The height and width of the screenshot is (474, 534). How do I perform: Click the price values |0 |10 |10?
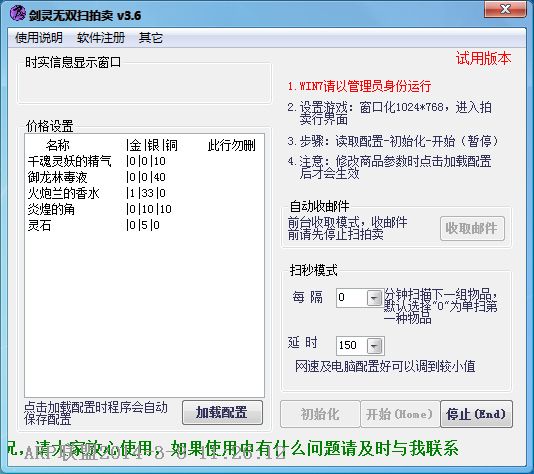[149, 209]
